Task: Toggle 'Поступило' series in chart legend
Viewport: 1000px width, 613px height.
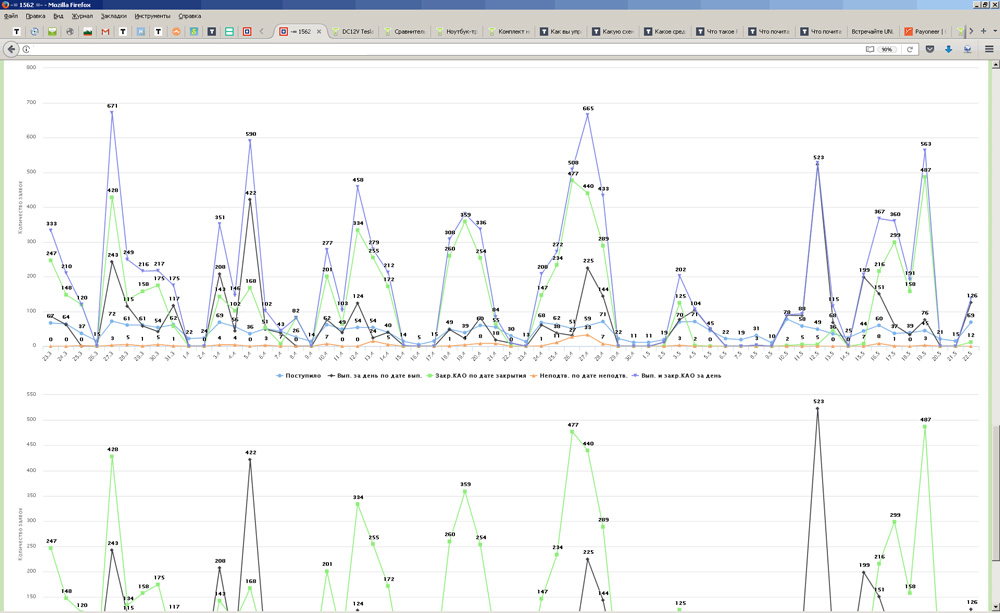Action: 299,376
